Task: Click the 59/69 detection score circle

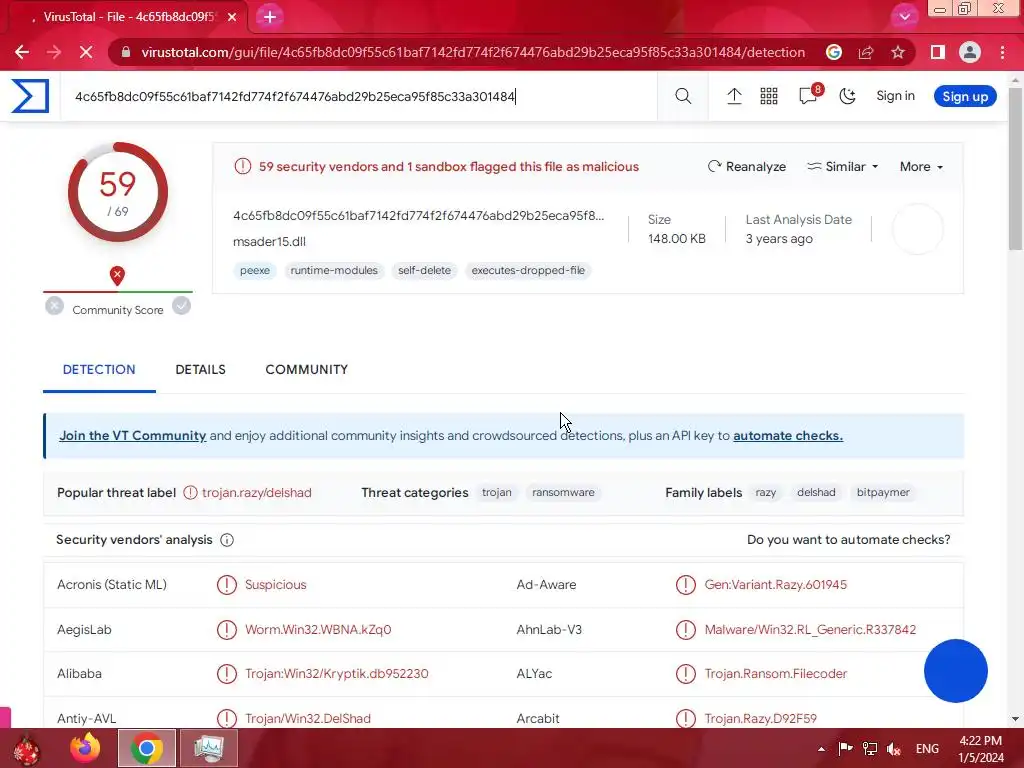Action: click(118, 192)
